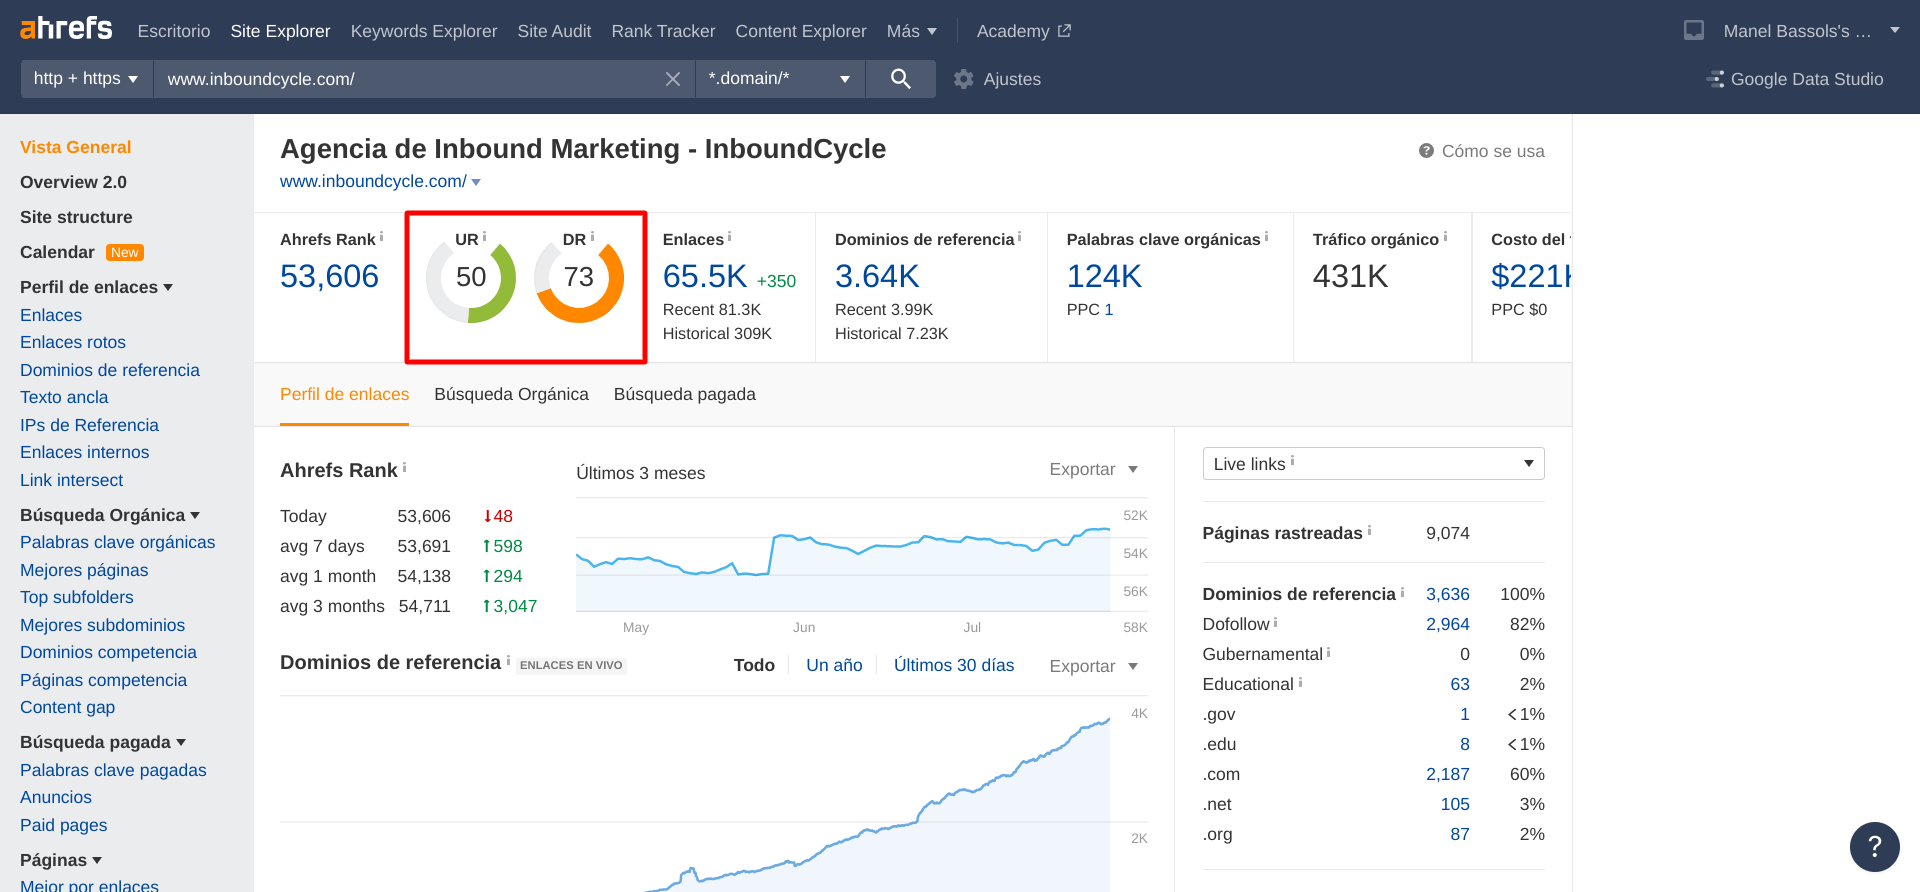
Task: Show DR info tooltip icon
Action: 592,237
